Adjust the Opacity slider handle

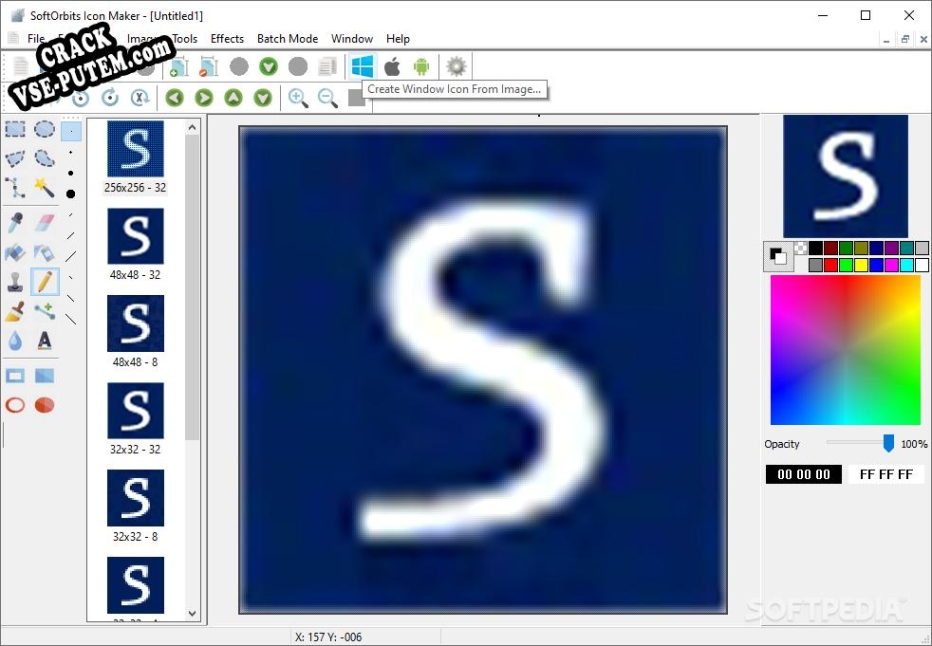pyautogui.click(x=888, y=443)
